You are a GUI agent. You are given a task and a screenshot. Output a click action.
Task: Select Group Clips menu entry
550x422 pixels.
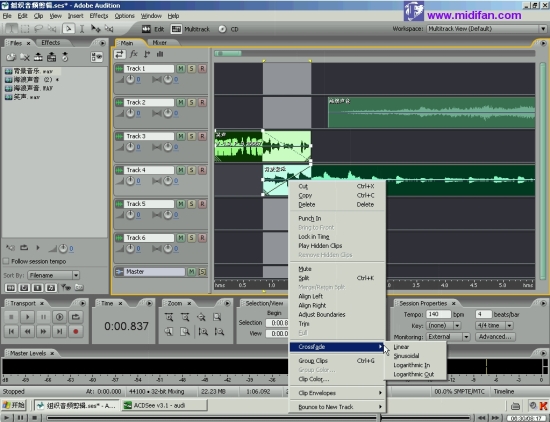(x=337, y=361)
